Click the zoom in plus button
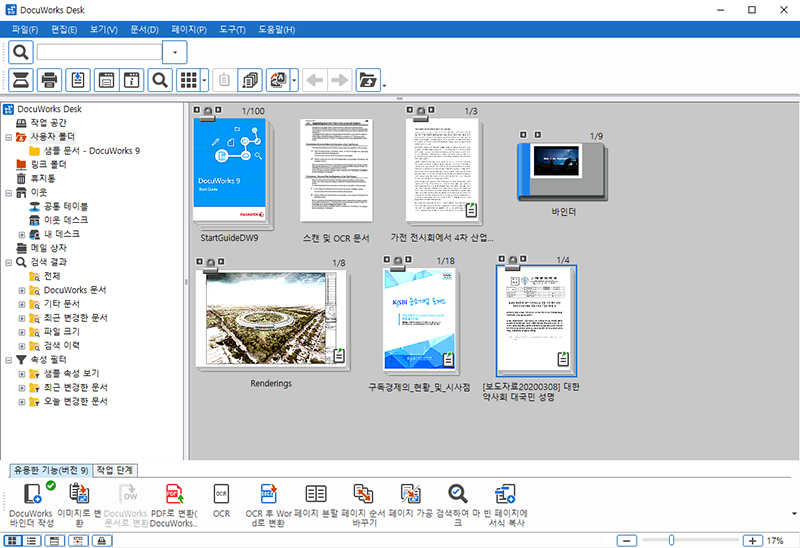This screenshot has height=548, width=800. pyautogui.click(x=753, y=540)
